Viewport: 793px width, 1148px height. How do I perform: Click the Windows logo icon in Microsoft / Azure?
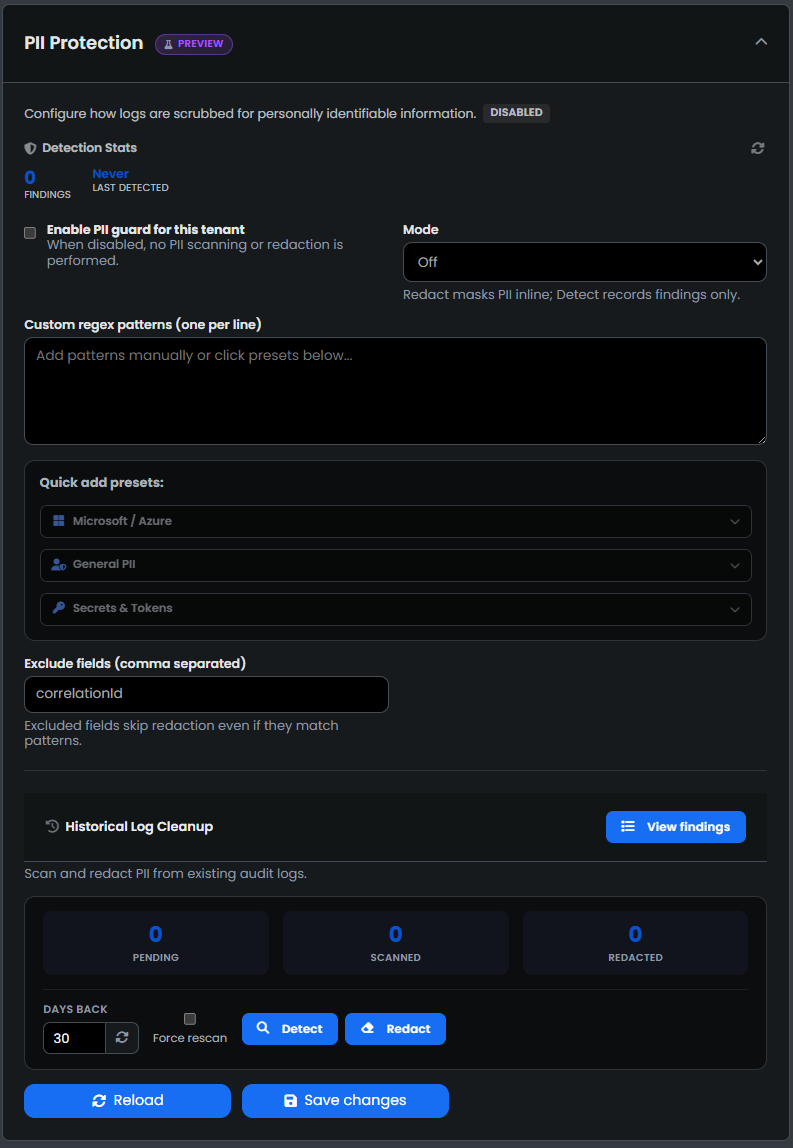[x=59, y=521]
